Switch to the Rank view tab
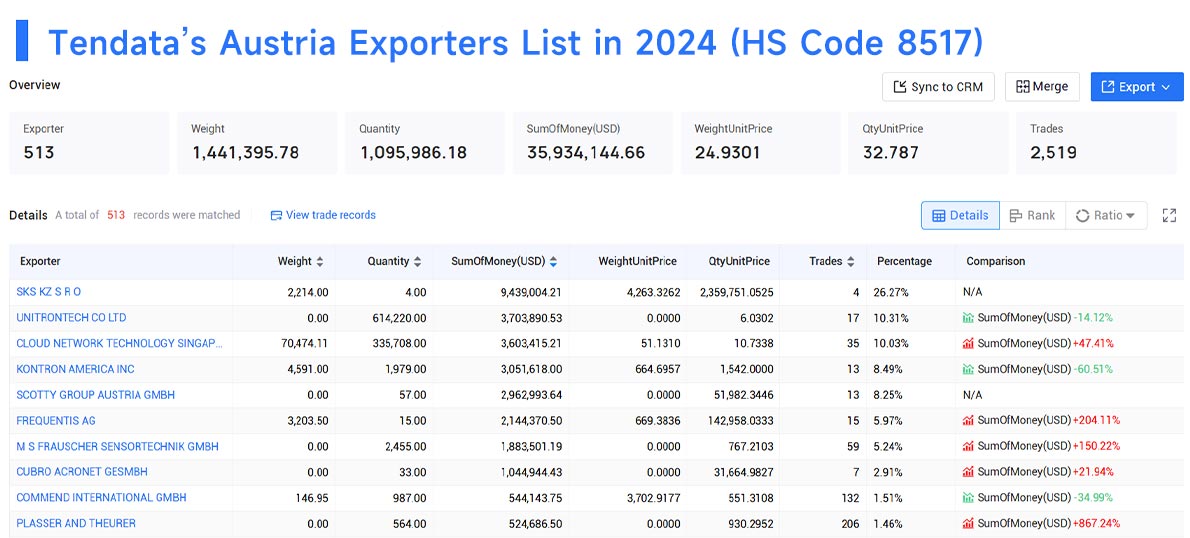1190x538 pixels. coord(1032,216)
